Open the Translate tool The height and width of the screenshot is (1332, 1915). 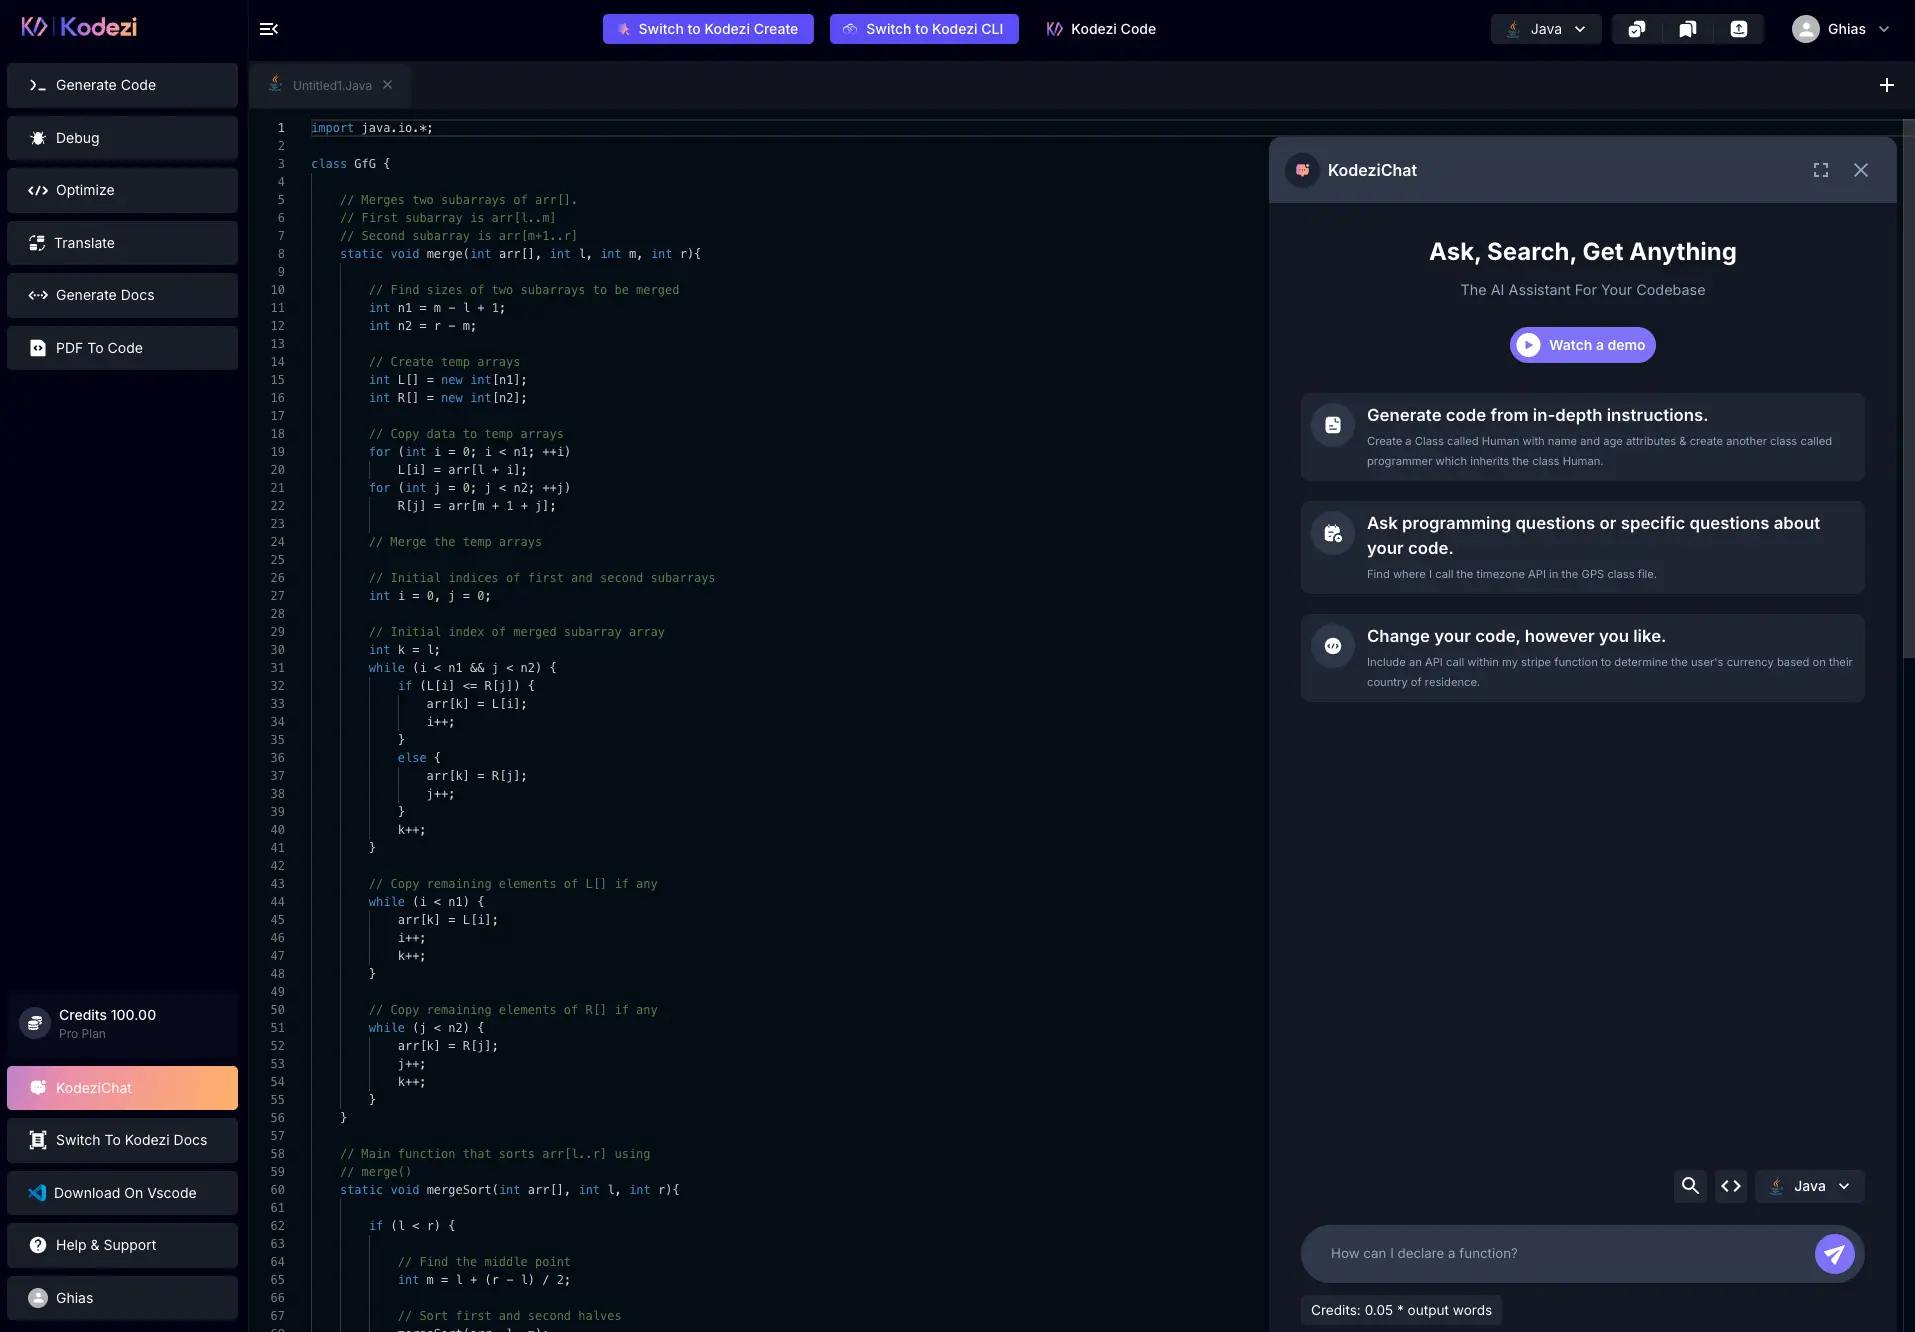(x=122, y=243)
